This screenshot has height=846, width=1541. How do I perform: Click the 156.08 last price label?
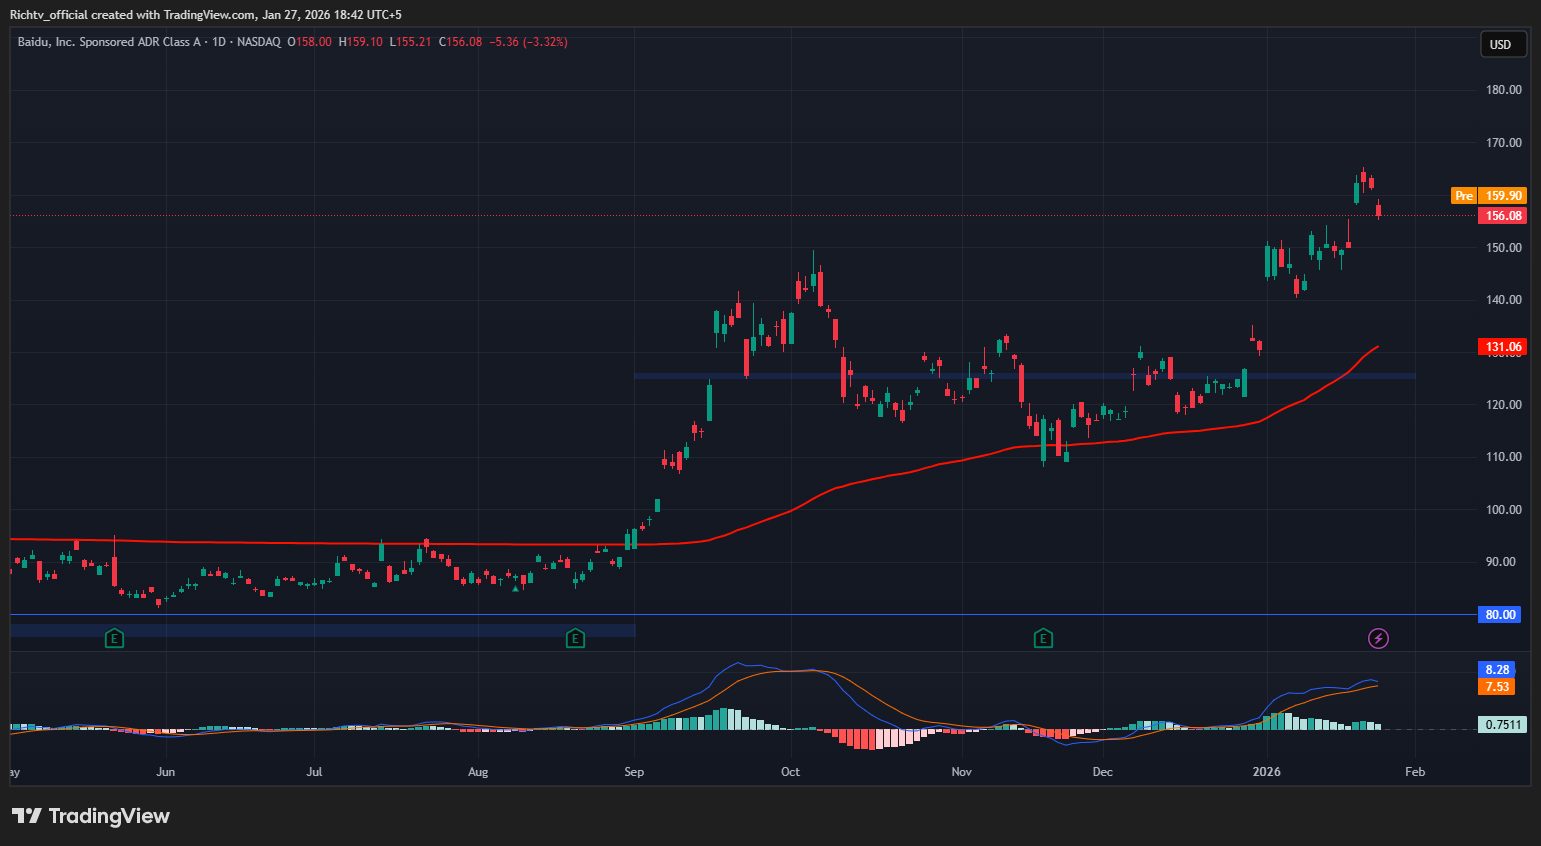pos(1503,216)
